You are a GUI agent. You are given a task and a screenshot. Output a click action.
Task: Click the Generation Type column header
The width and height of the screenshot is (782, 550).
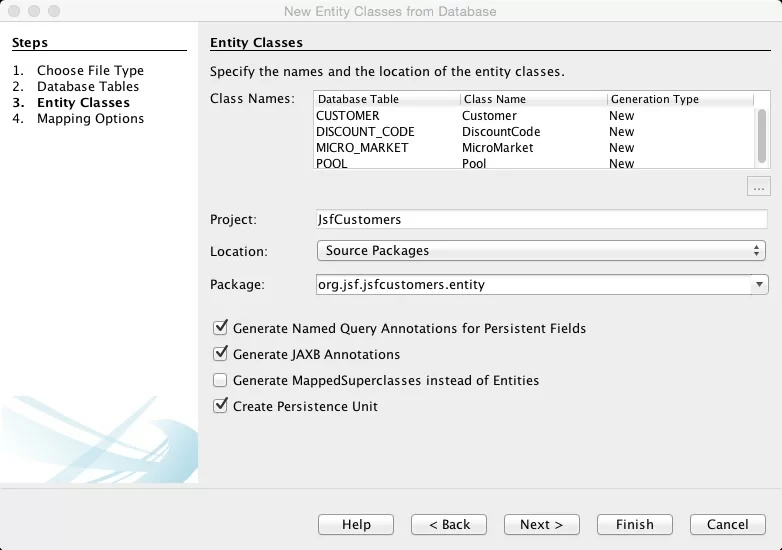click(680, 99)
